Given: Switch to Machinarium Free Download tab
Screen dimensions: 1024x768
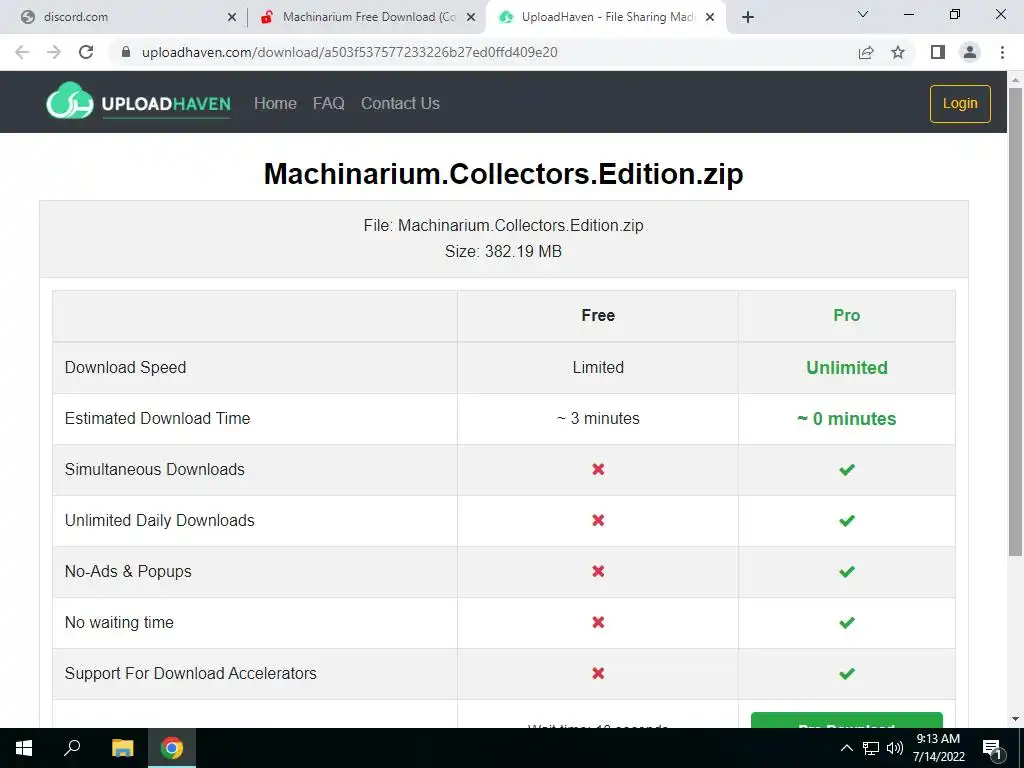Looking at the screenshot, I should point(366,17).
